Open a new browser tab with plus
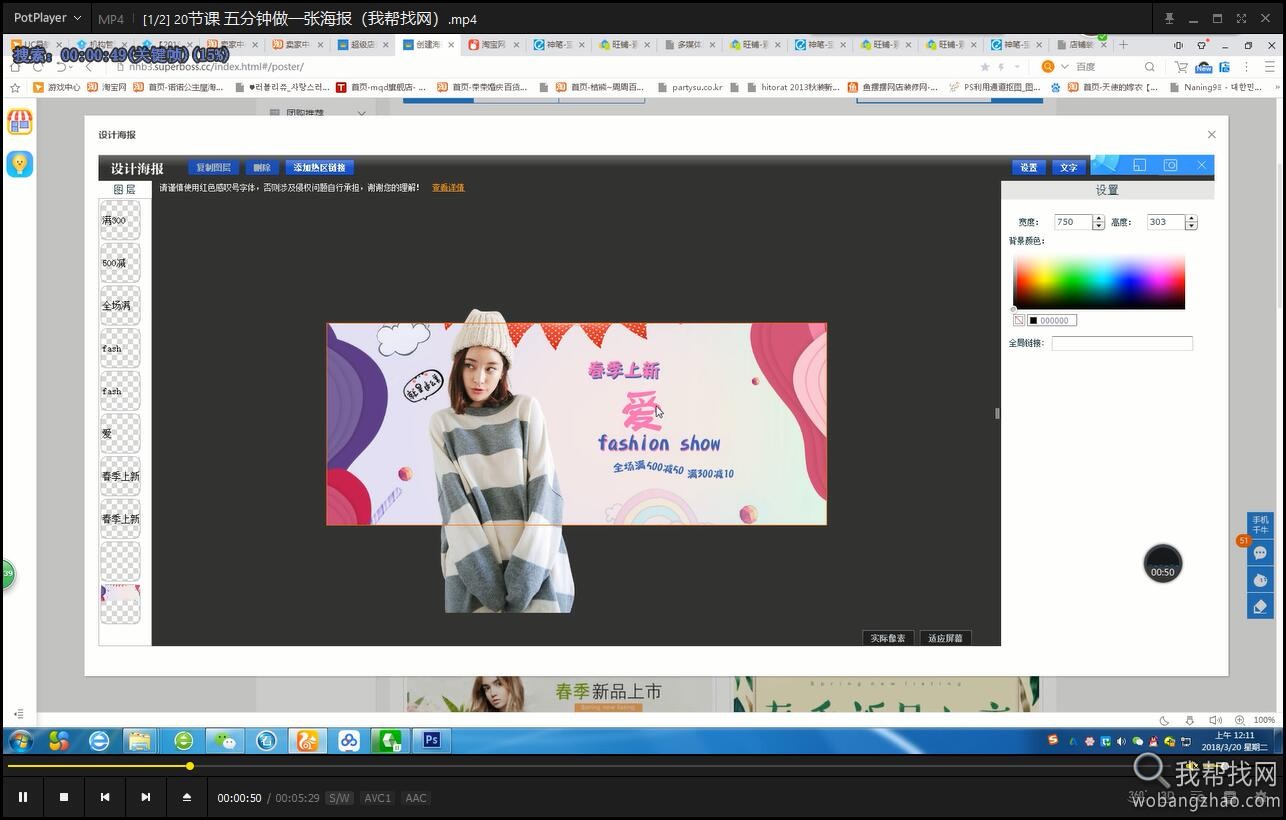Screen dimensions: 1286x820 pyautogui.click(x=1123, y=45)
